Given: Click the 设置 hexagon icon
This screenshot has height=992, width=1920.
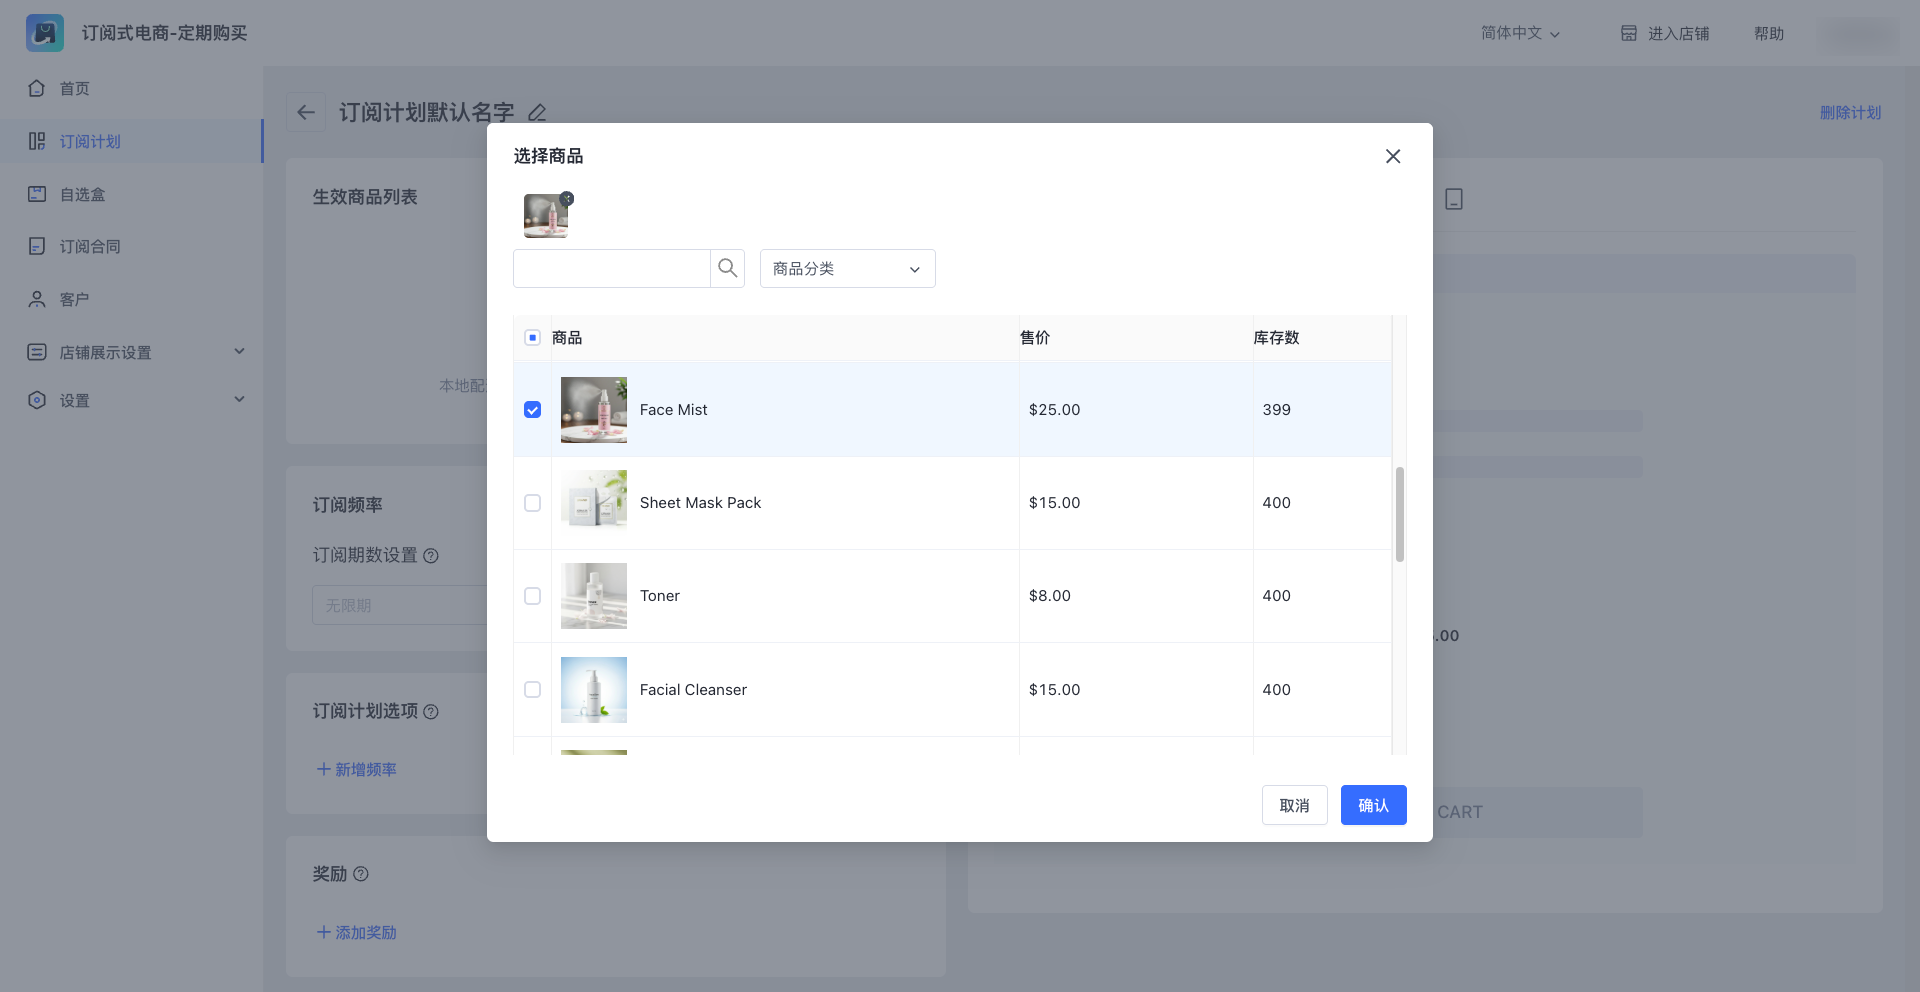Looking at the screenshot, I should tap(37, 400).
